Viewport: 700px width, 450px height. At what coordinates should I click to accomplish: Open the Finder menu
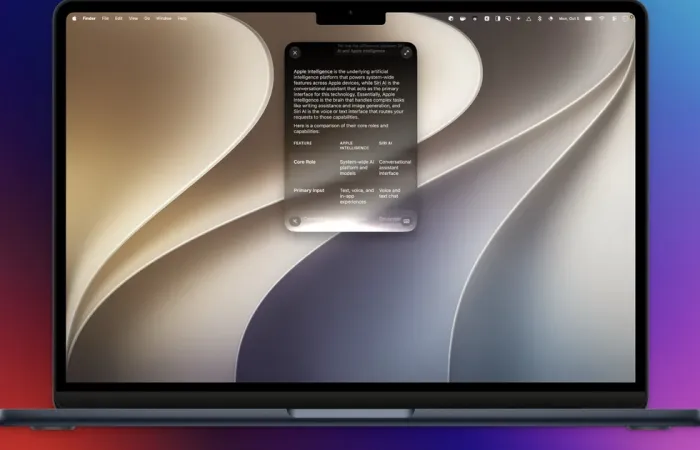click(89, 18)
